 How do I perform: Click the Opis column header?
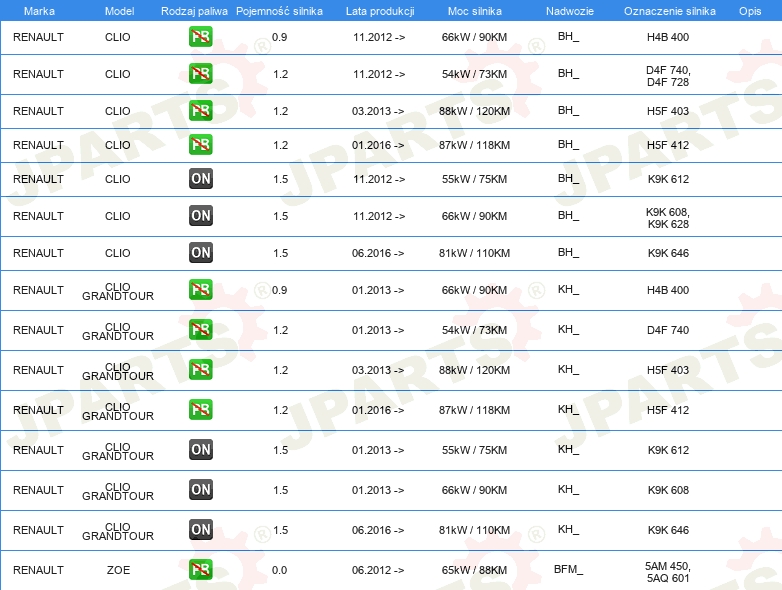(x=750, y=11)
